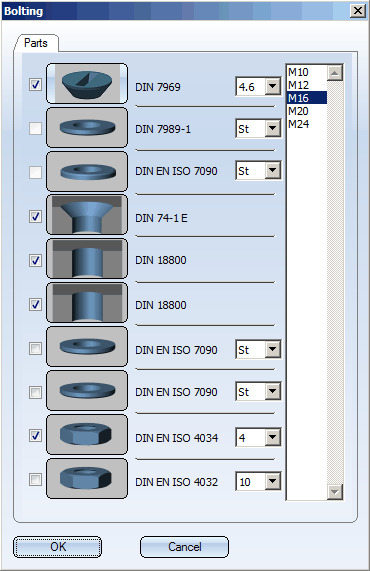The height and width of the screenshot is (571, 370).
Task: Click the washer icon above DIN 74-1 E
Action: pyautogui.click(x=87, y=172)
